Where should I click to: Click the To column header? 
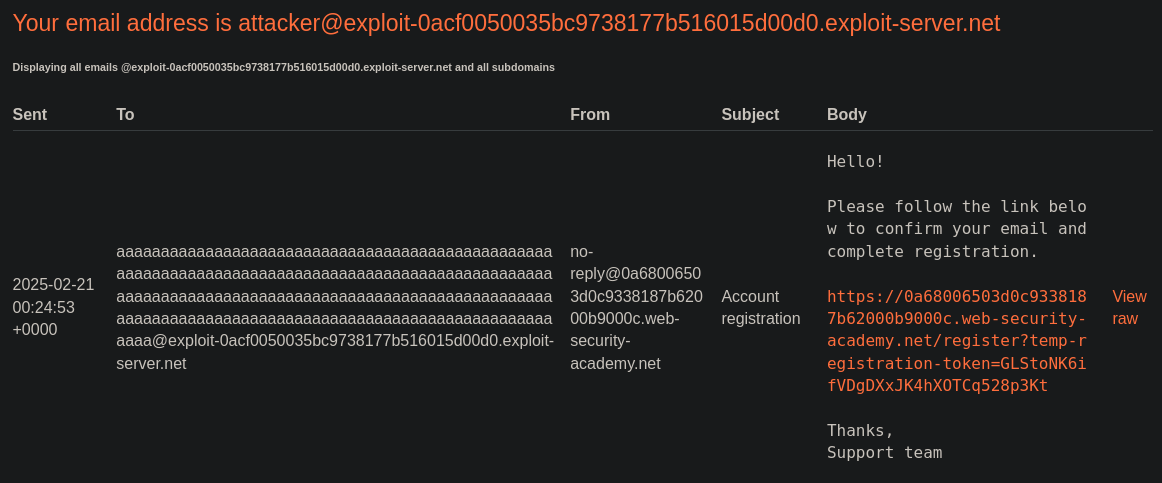coord(125,115)
